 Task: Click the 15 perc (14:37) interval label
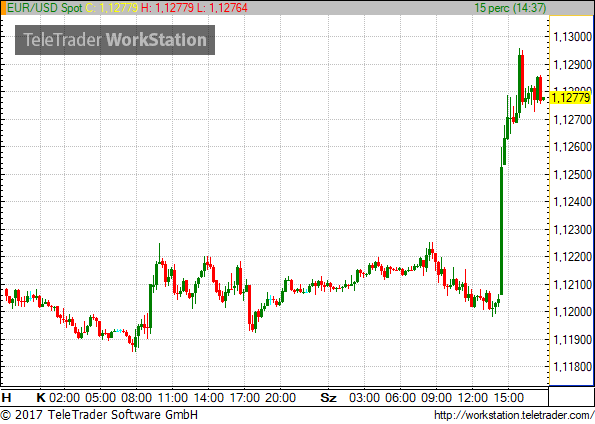tap(510, 8)
